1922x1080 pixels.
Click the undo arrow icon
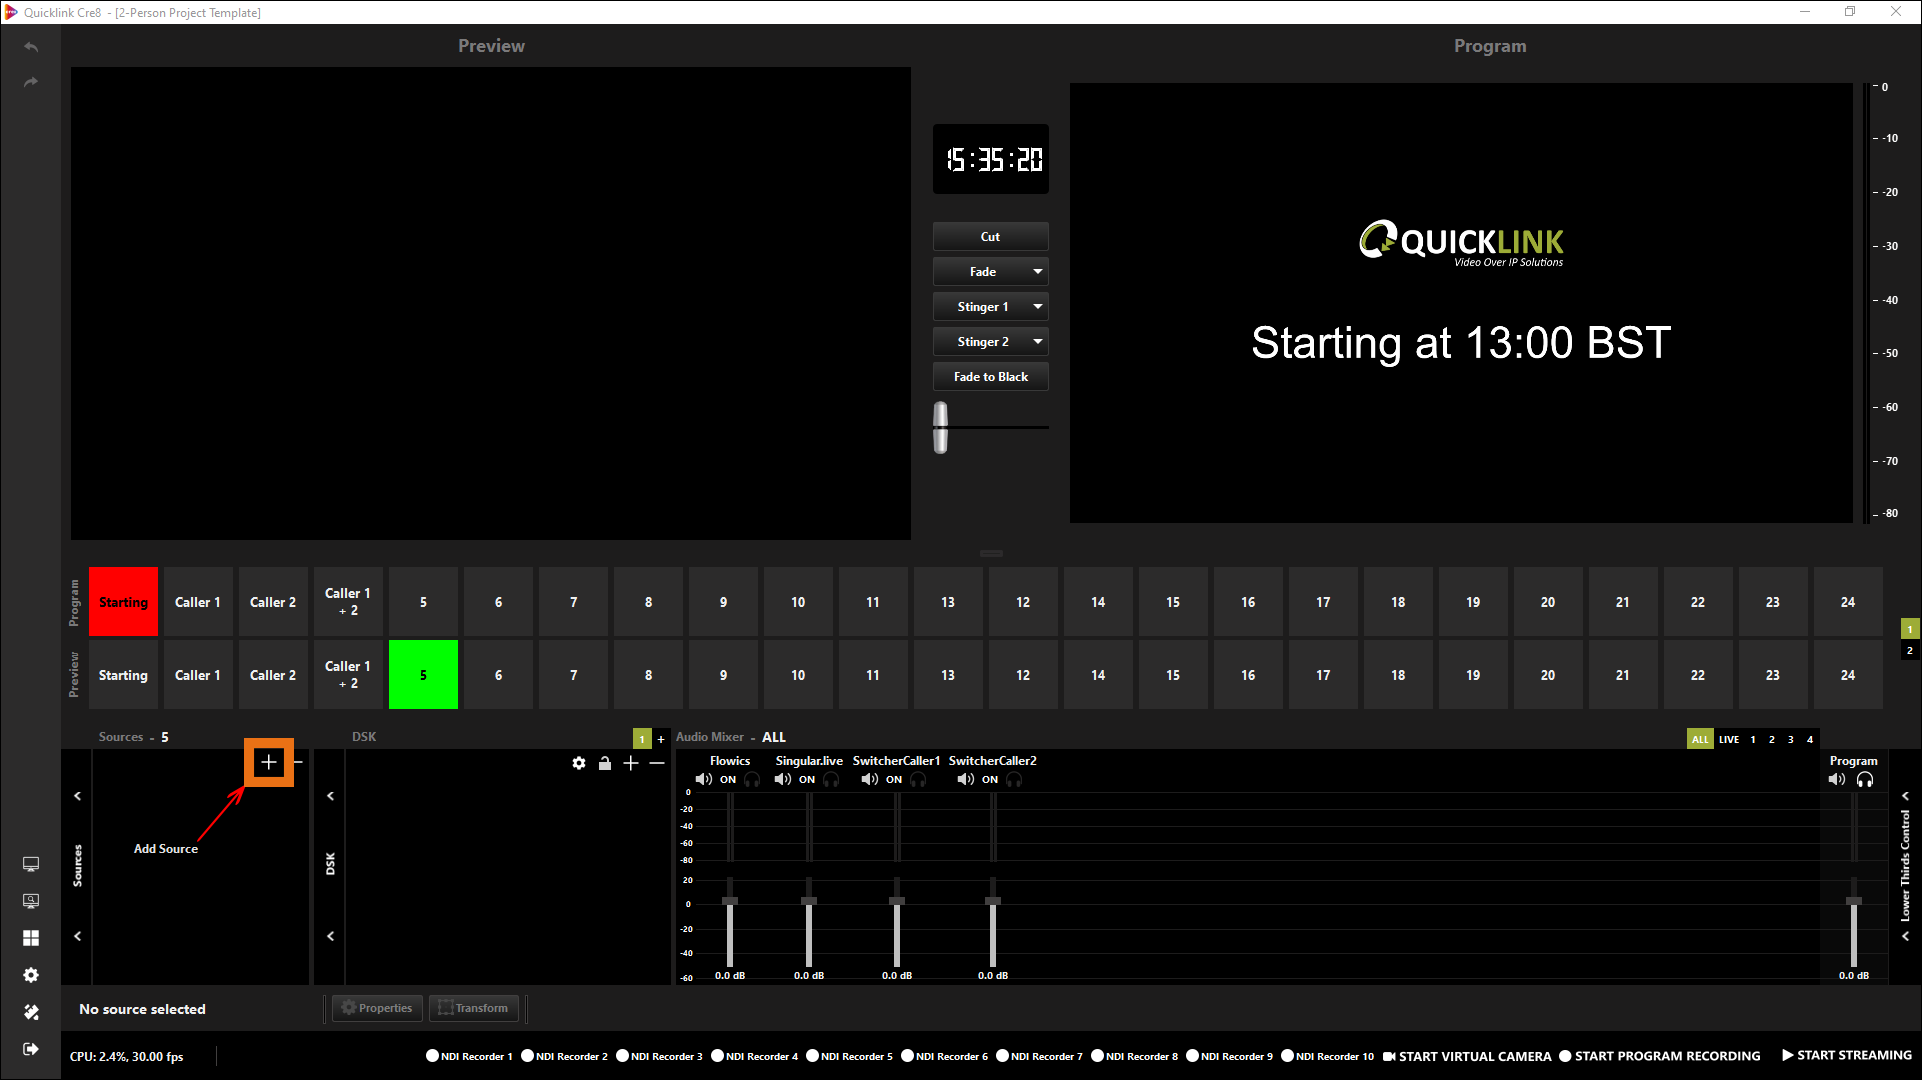point(31,47)
